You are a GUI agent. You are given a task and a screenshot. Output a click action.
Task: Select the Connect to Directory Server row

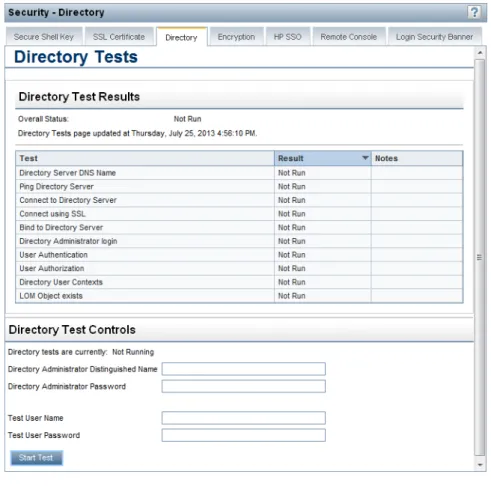[x=239, y=200]
